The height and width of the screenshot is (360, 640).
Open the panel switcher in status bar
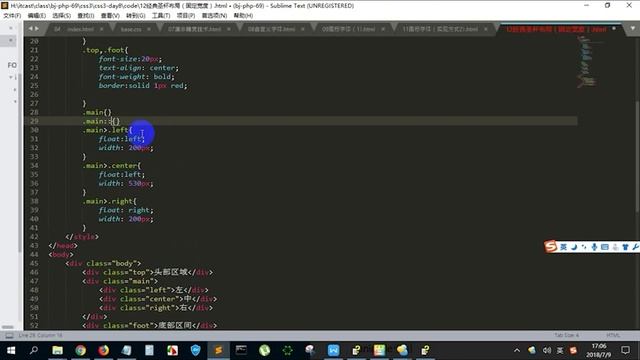[x=9, y=336]
